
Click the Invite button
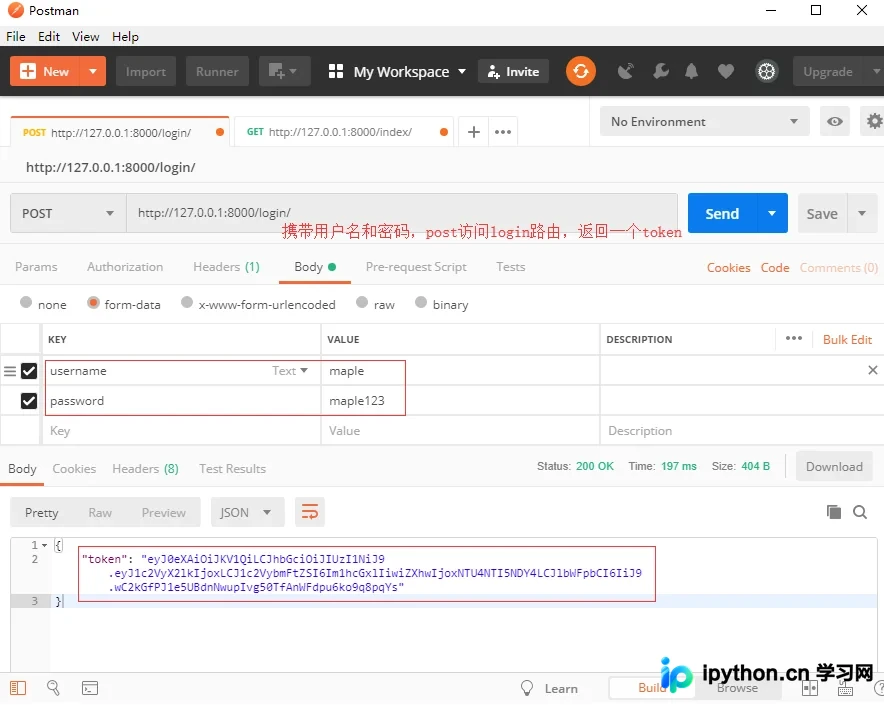tap(514, 72)
